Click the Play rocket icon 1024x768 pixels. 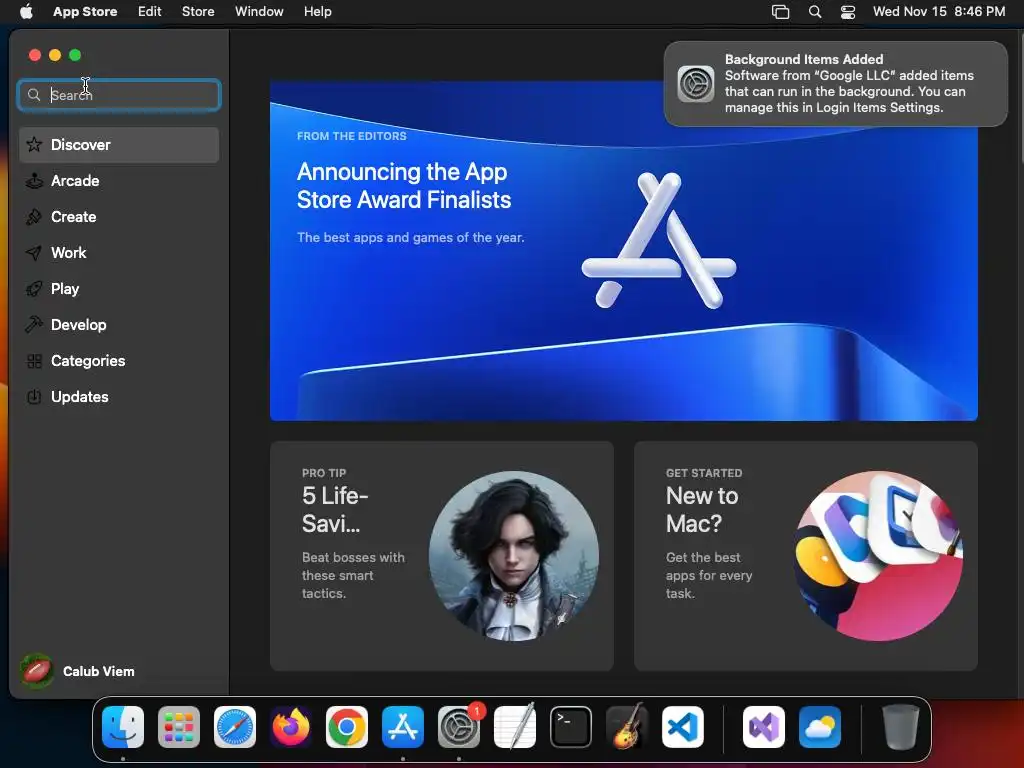[x=34, y=289]
